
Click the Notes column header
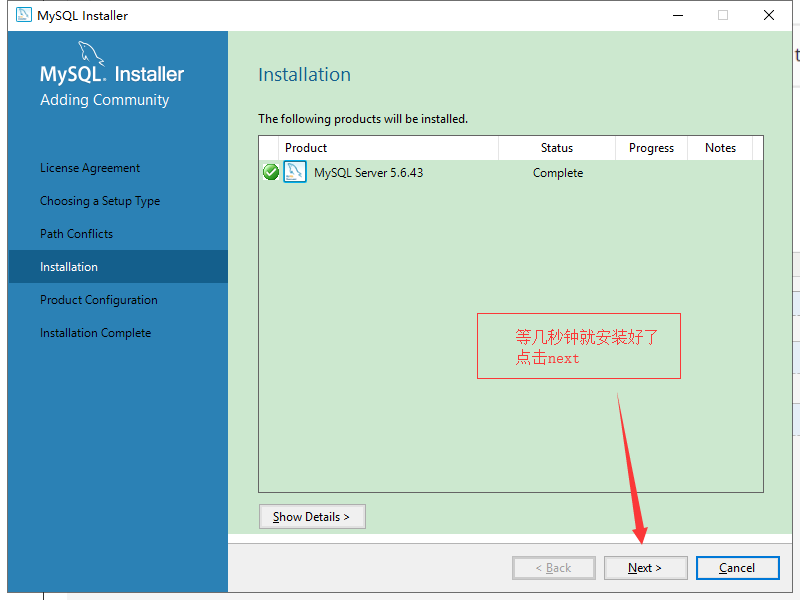720,148
